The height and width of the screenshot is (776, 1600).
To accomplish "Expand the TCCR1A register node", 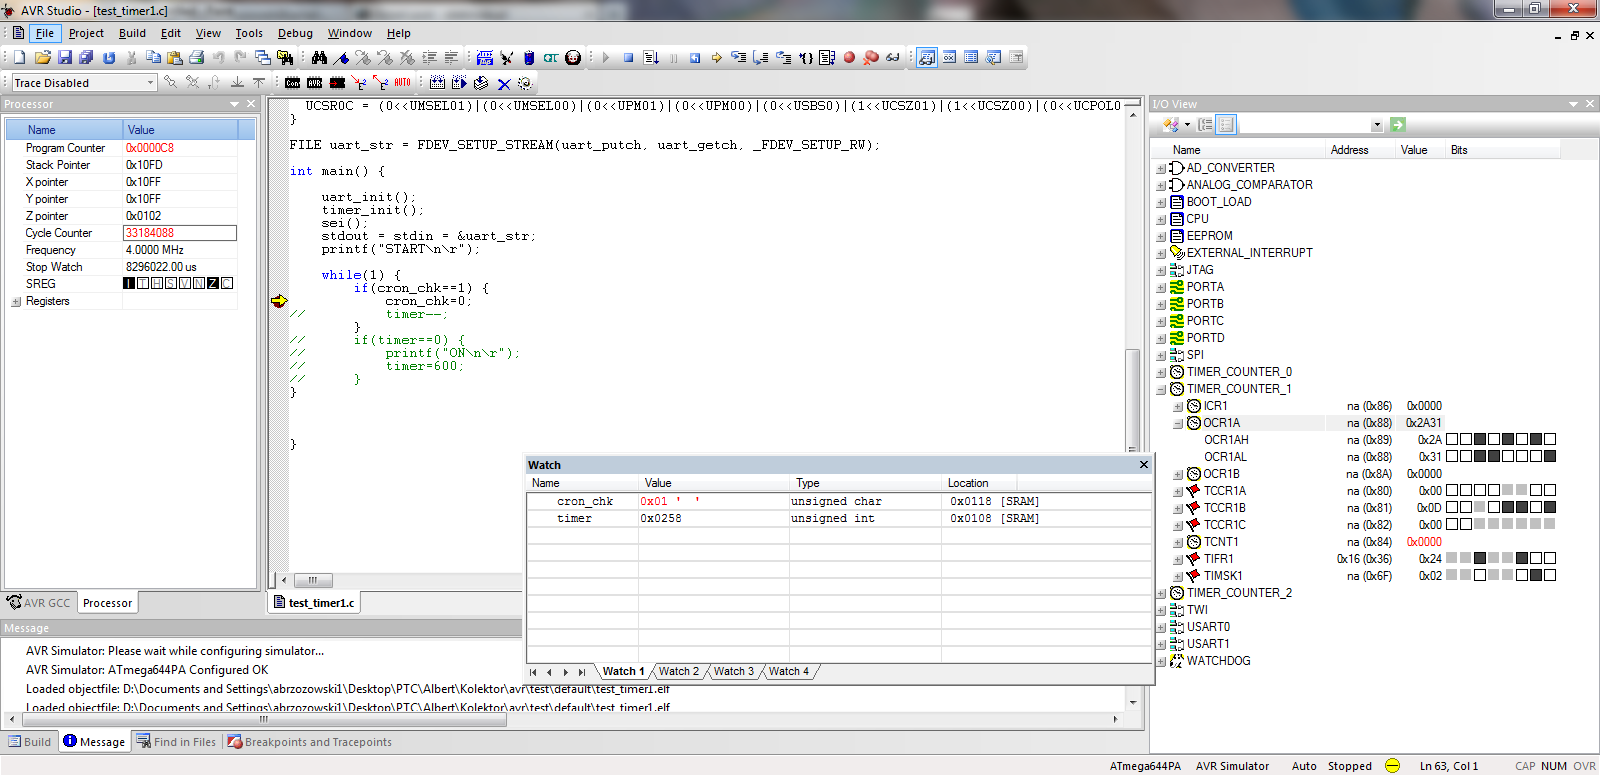I will click(1178, 491).
